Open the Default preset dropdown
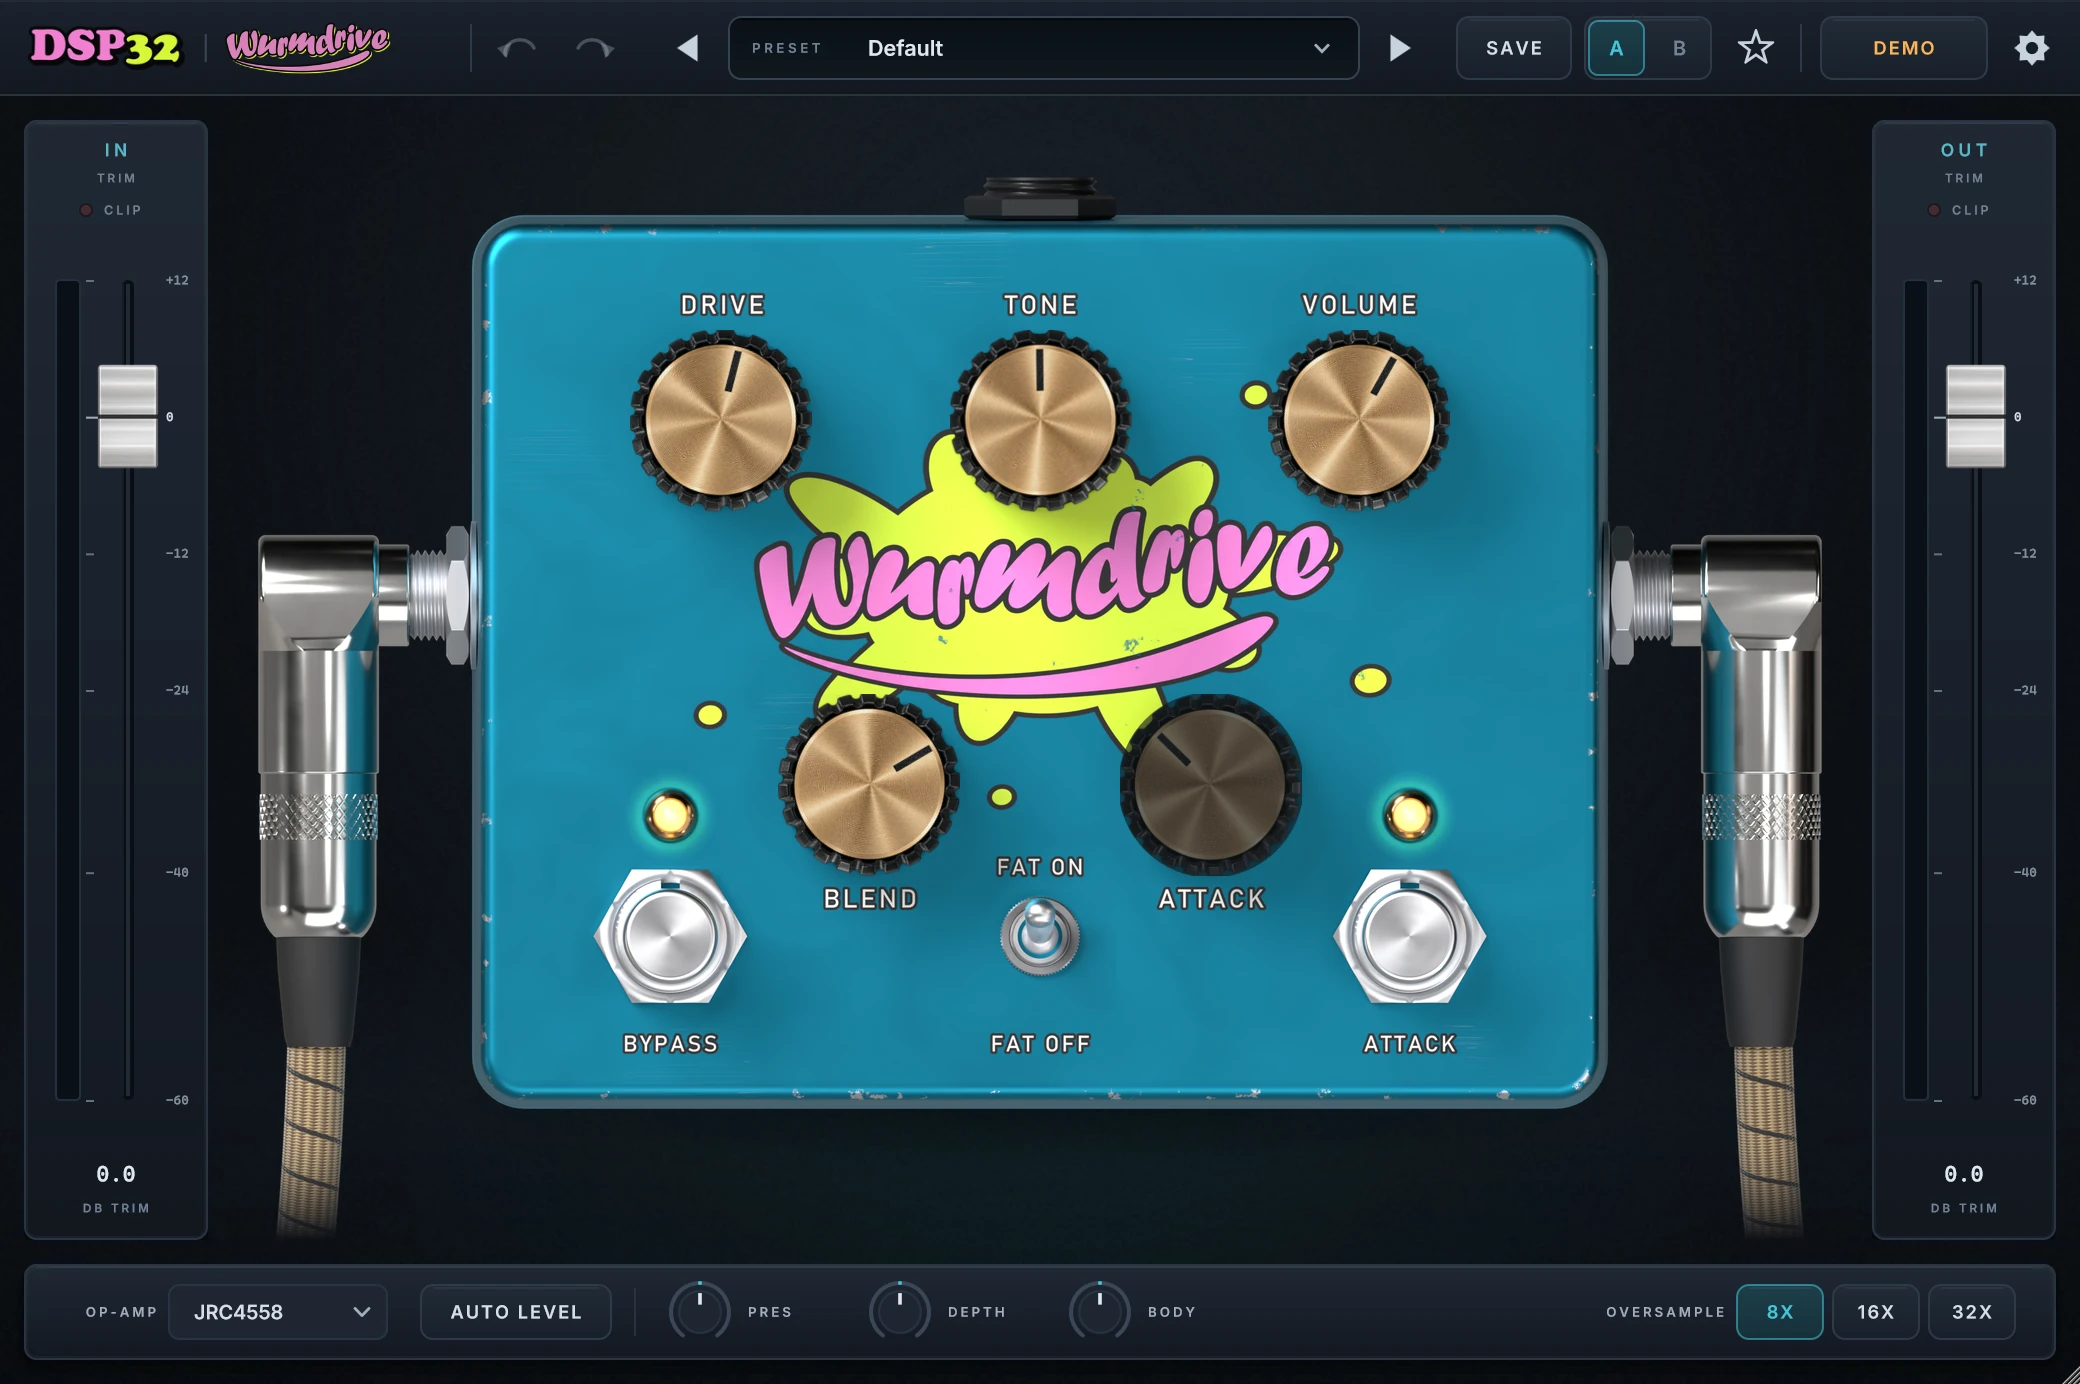The width and height of the screenshot is (2080, 1384). point(1043,48)
